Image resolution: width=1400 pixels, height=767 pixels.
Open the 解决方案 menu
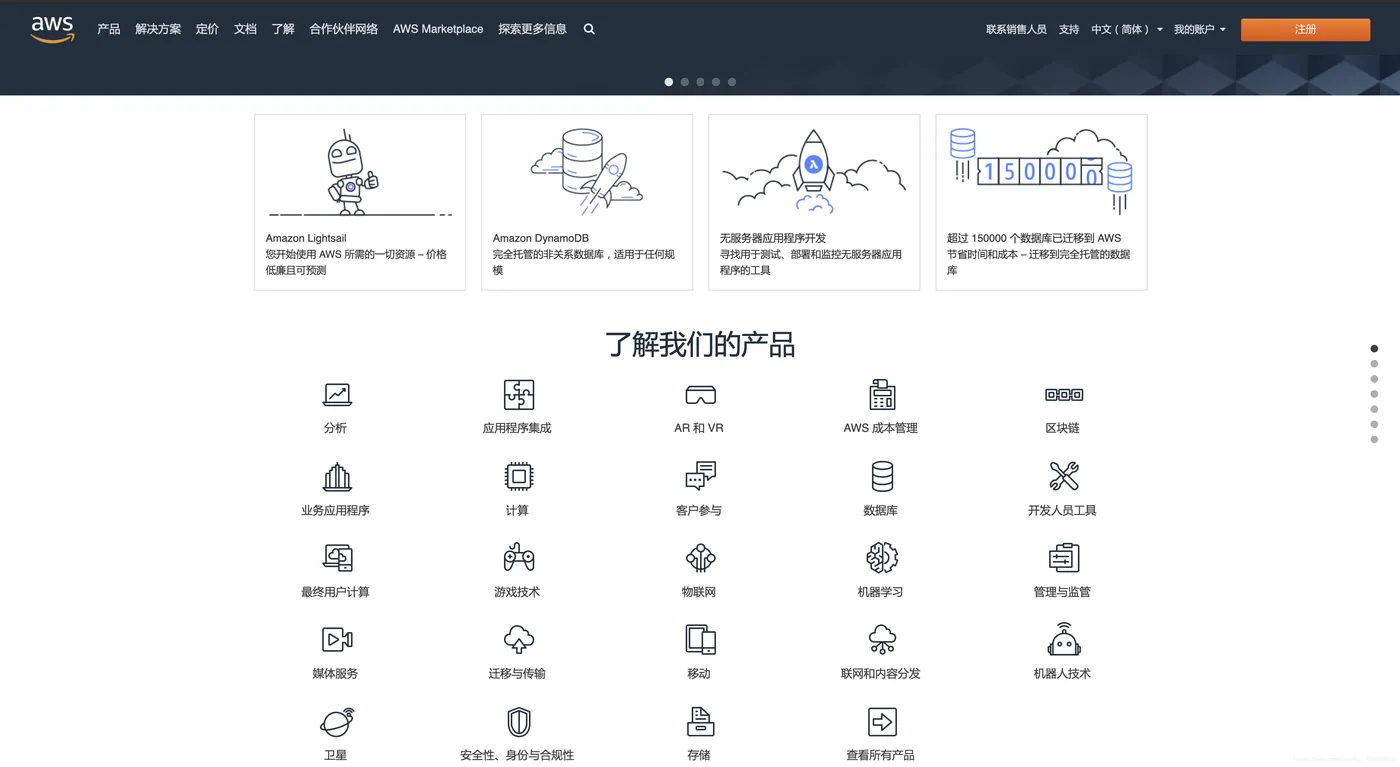click(158, 29)
